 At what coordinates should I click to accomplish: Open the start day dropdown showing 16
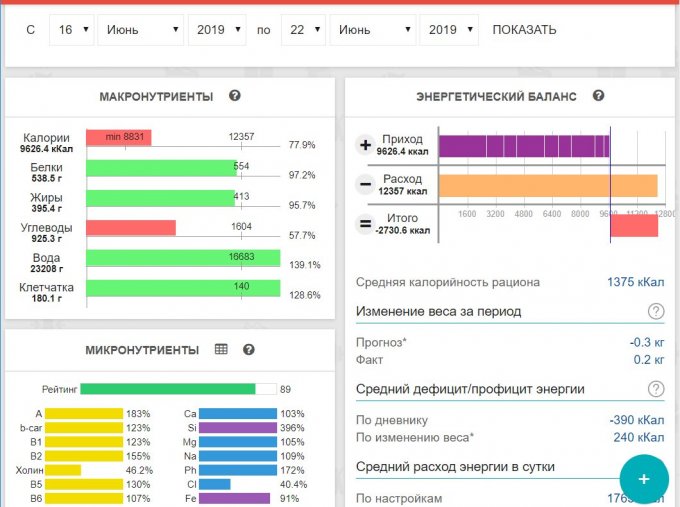(71, 30)
